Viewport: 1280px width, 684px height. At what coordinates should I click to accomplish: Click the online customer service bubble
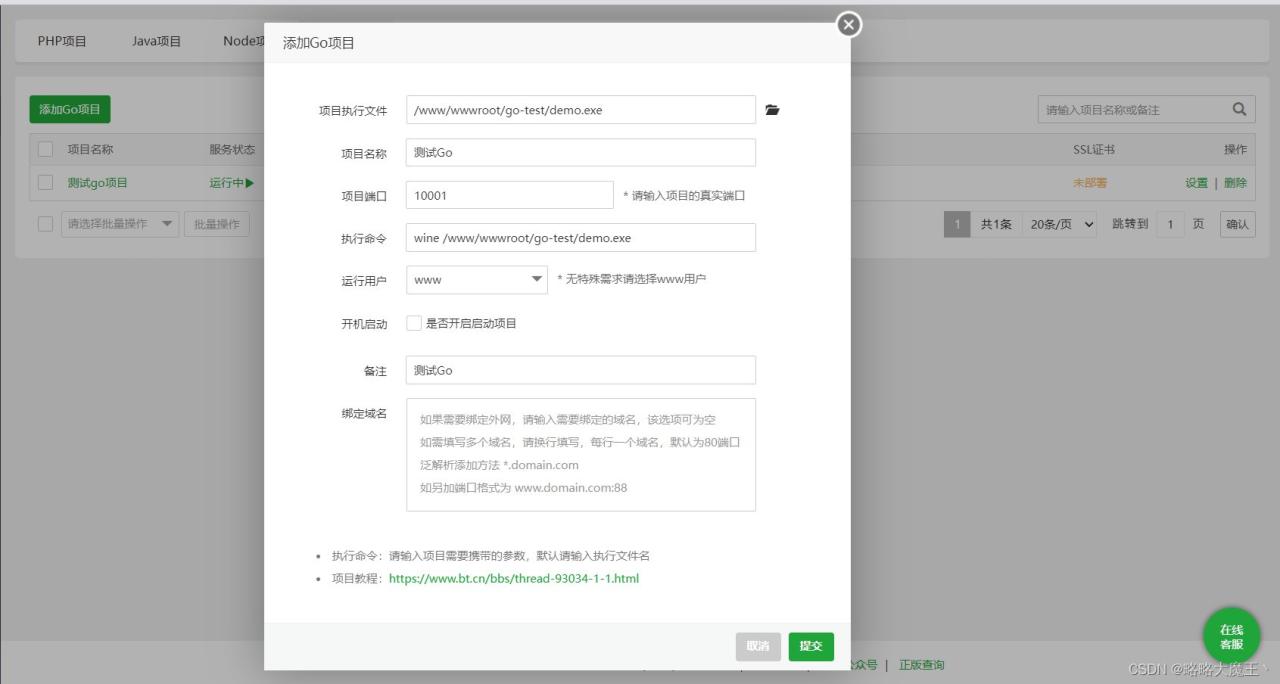point(1231,635)
